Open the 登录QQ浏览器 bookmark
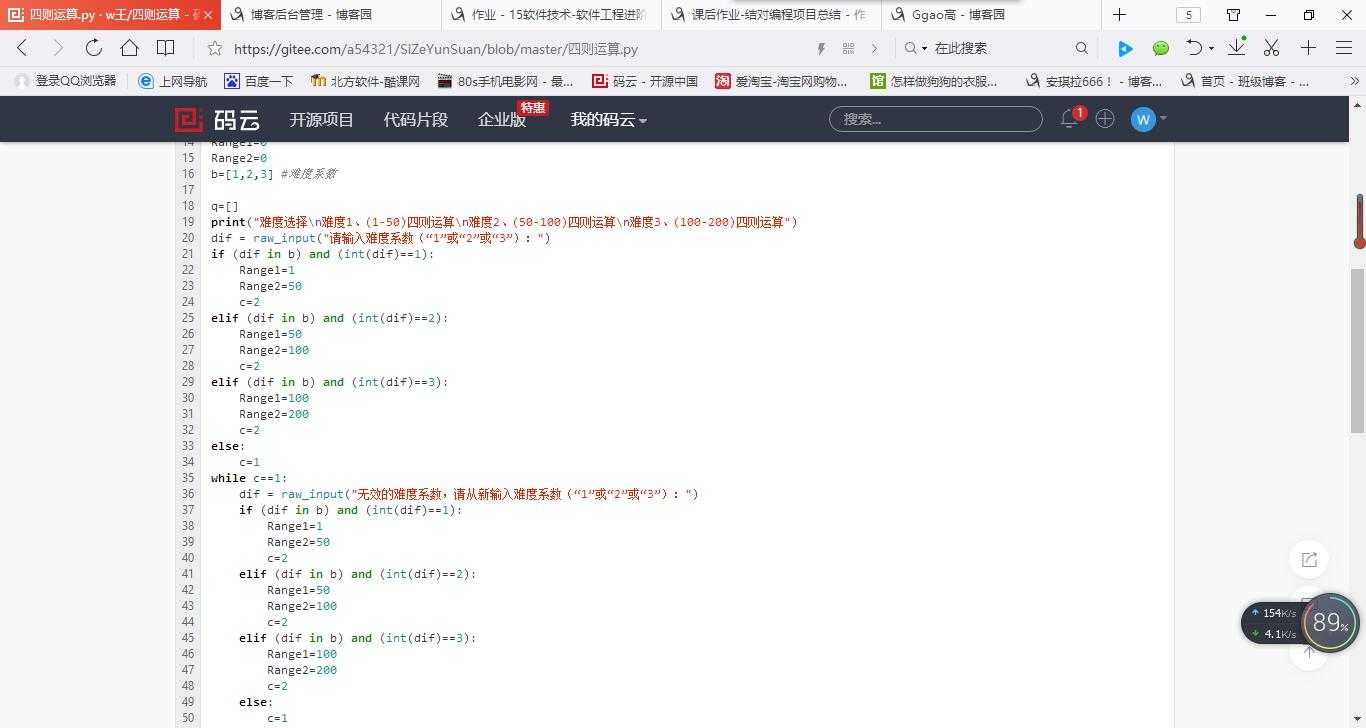The height and width of the screenshot is (728, 1366). 66,81
